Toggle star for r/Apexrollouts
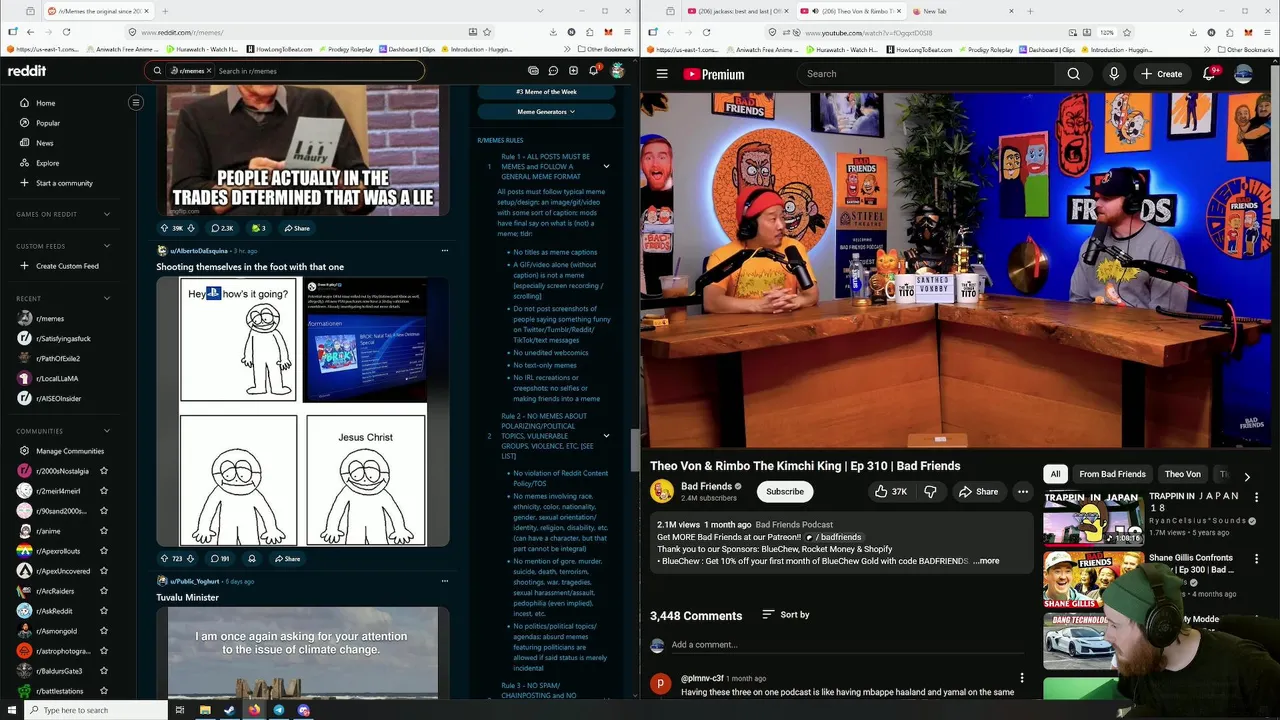 coord(104,551)
